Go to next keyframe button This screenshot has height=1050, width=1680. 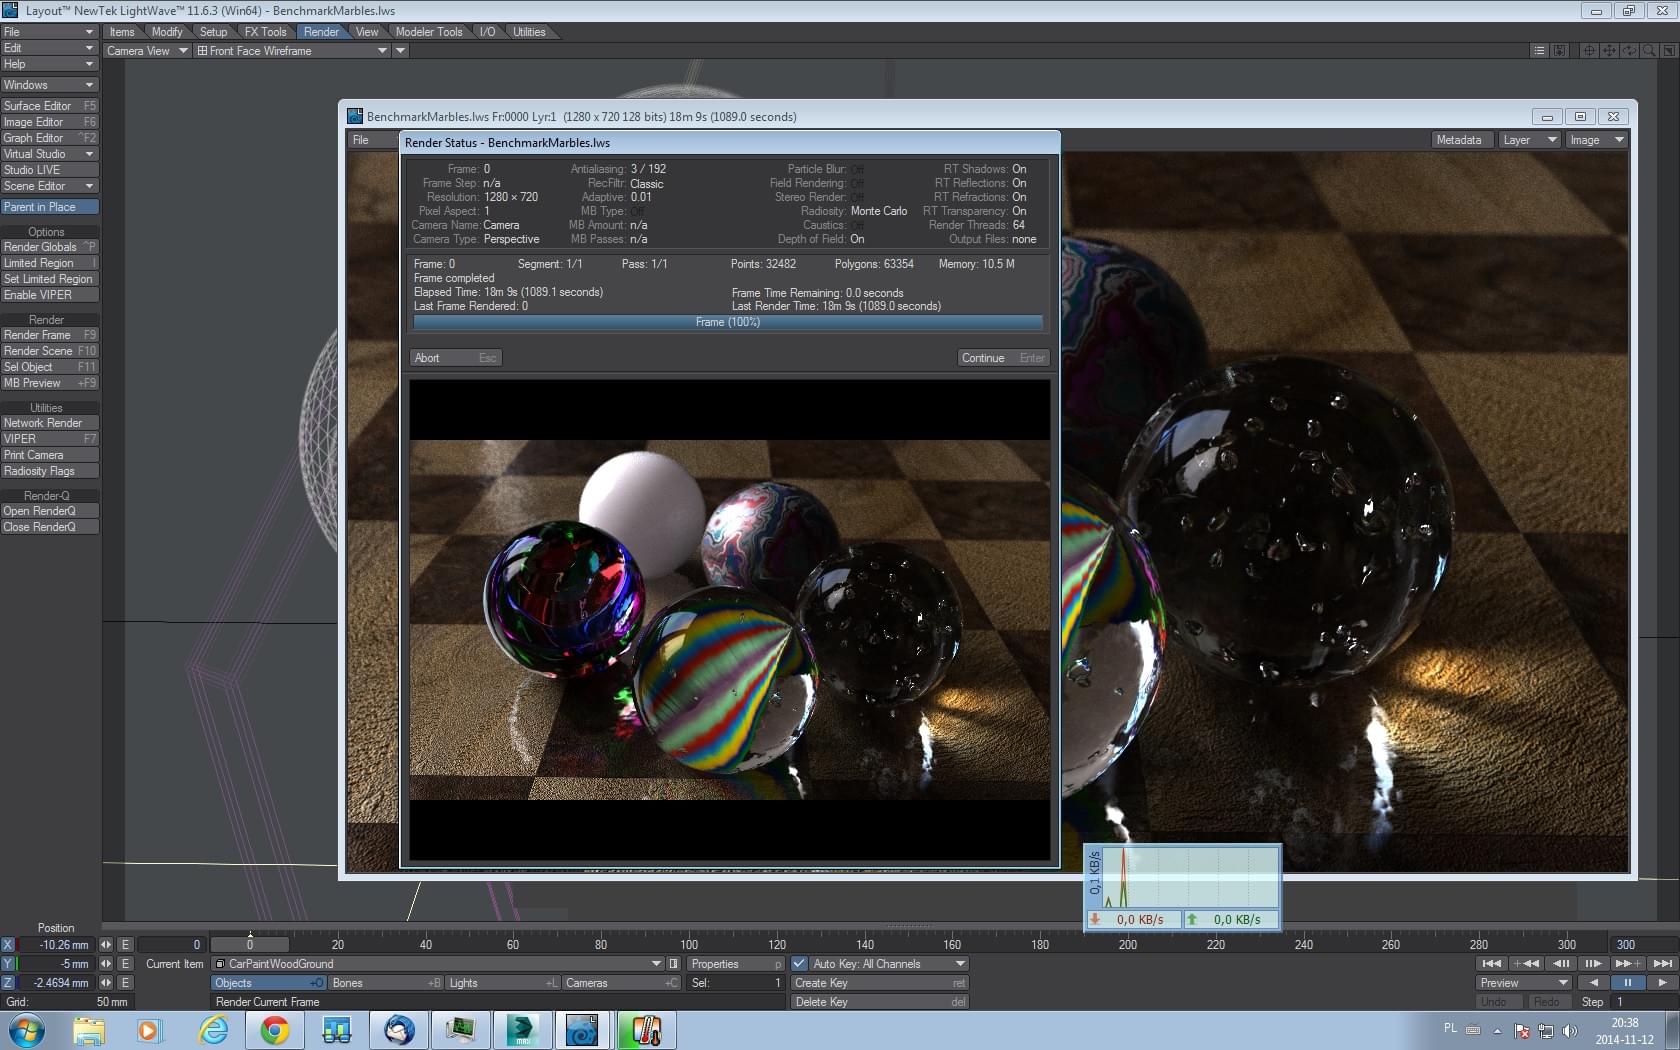coord(1627,964)
